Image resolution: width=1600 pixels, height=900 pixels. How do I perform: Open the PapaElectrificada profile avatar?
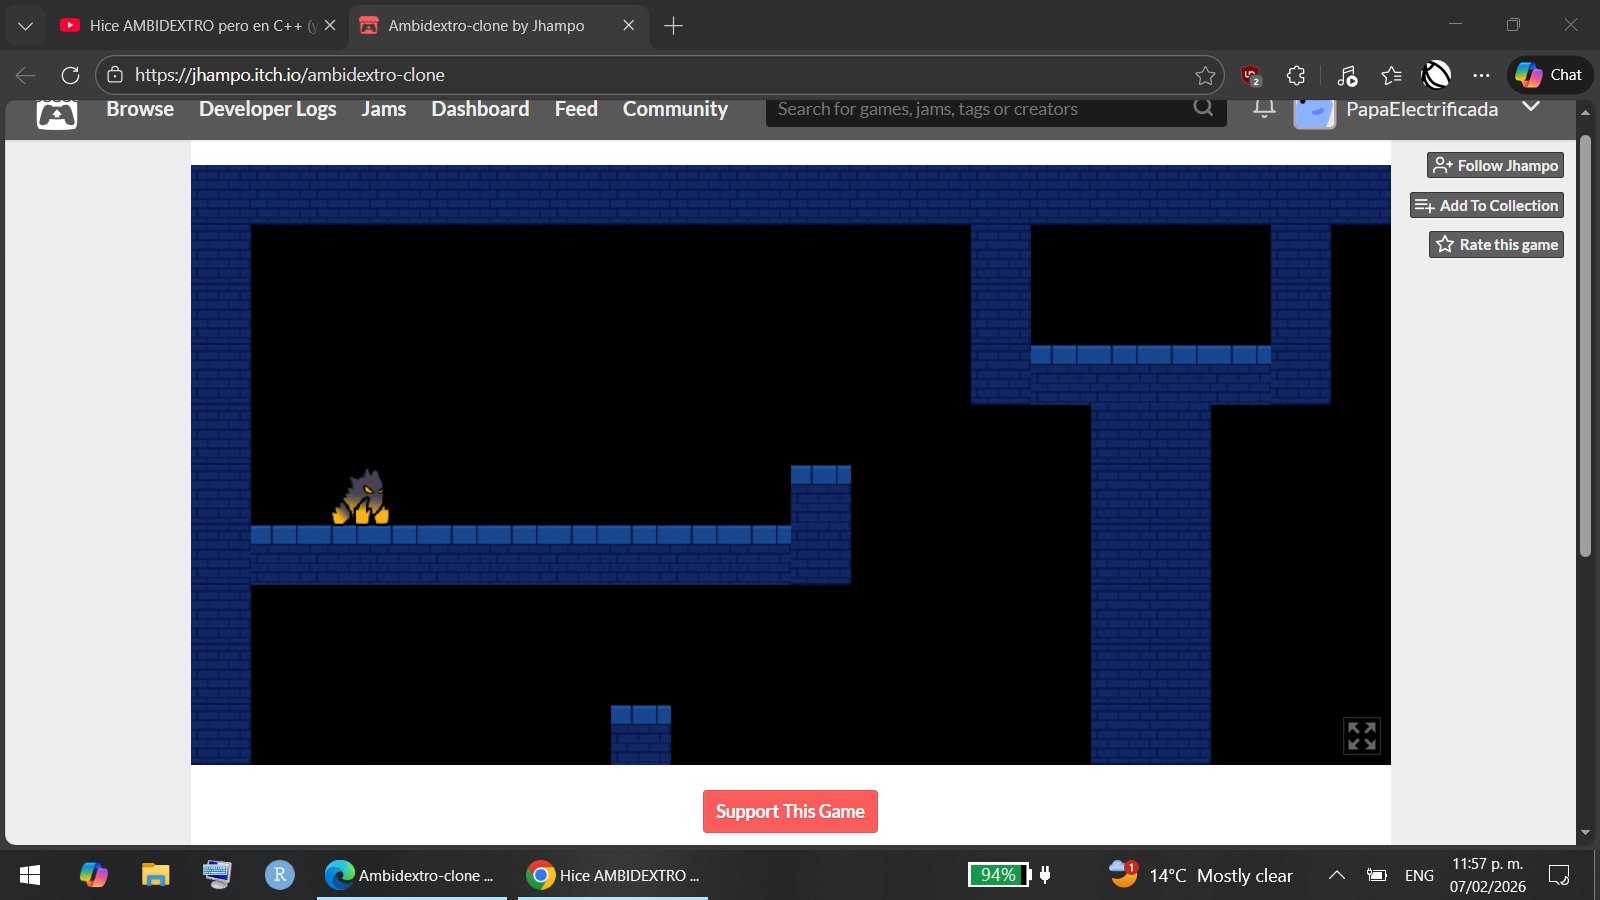(x=1314, y=112)
